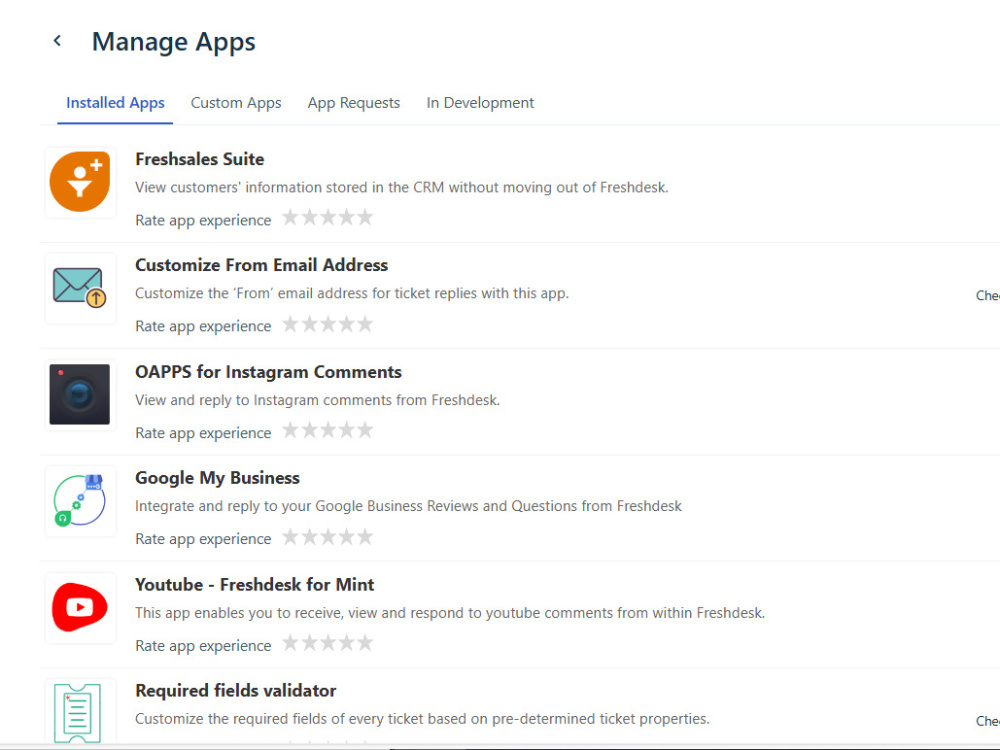Rate Customize From Email Address five stars

pos(365,324)
